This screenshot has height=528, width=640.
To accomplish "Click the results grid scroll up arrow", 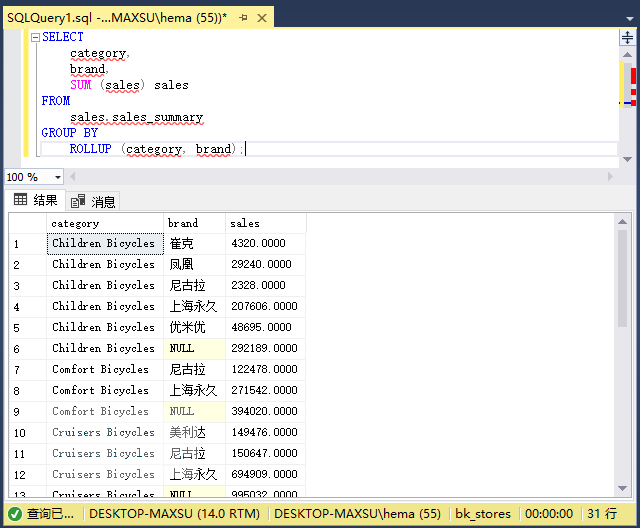I will point(622,222).
